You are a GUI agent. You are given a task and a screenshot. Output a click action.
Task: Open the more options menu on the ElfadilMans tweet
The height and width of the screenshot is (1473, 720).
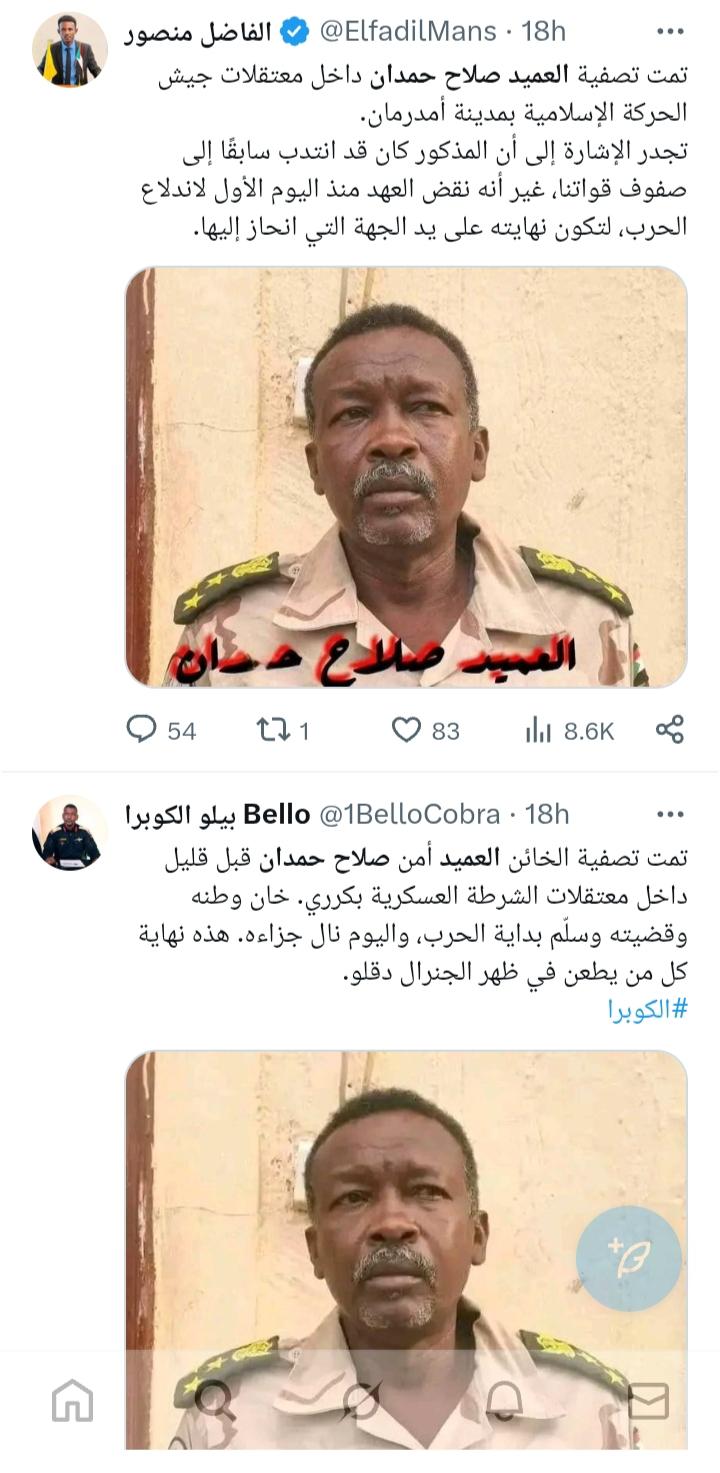click(x=669, y=32)
